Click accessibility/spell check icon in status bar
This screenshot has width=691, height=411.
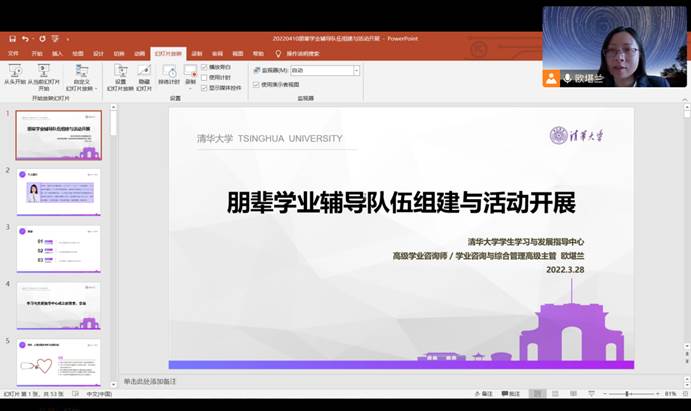pyautogui.click(x=75, y=394)
